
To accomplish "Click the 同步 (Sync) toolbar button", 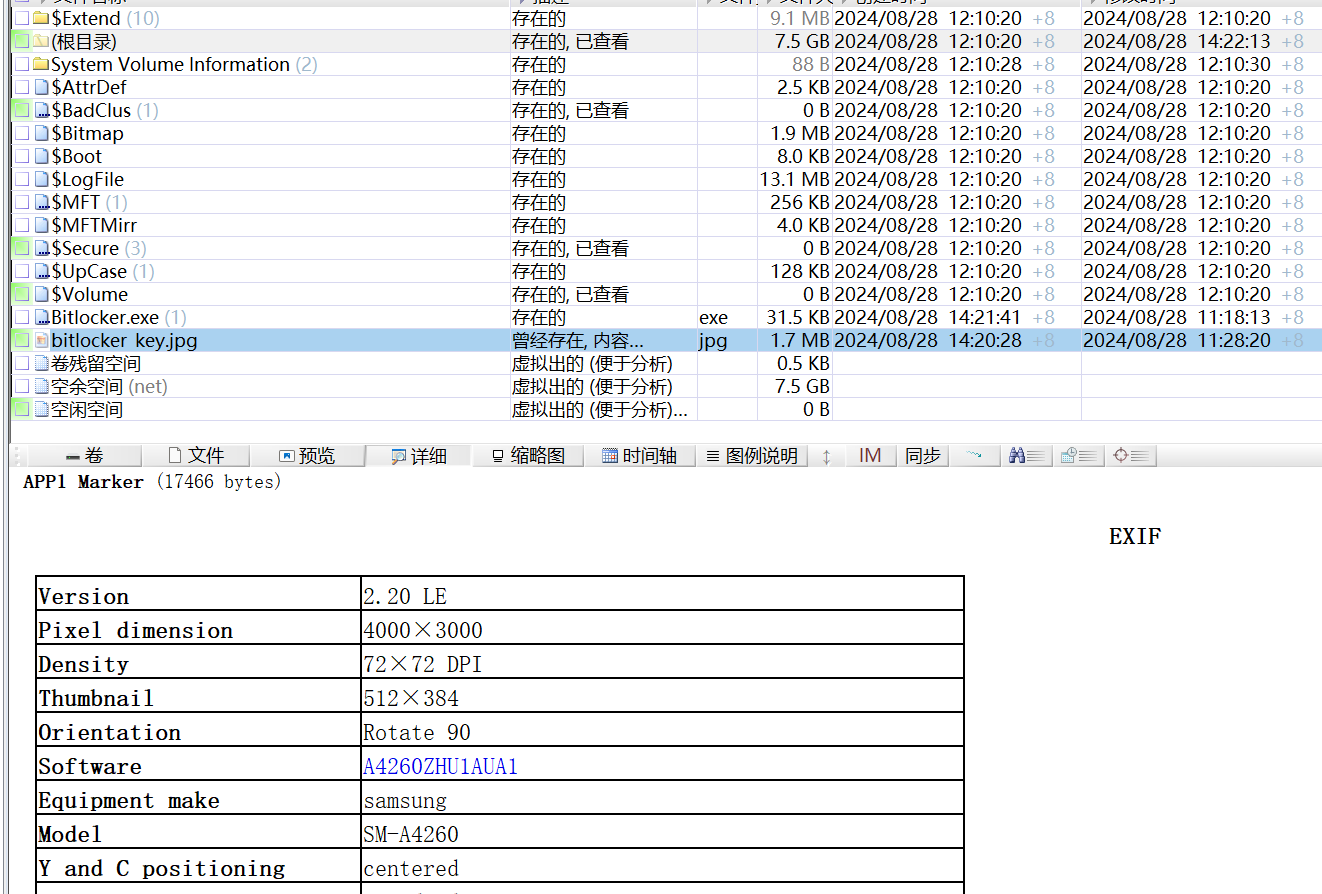I will coord(922,455).
